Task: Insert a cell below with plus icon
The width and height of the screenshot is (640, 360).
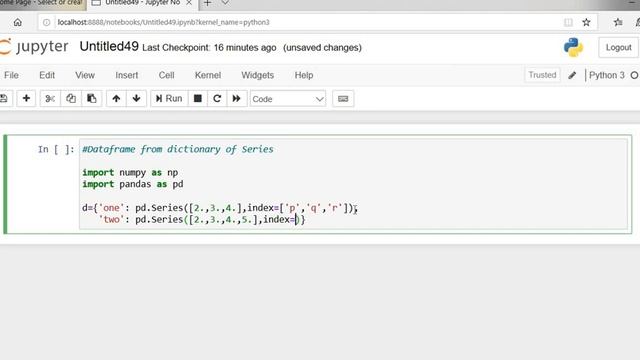Action: click(26, 98)
